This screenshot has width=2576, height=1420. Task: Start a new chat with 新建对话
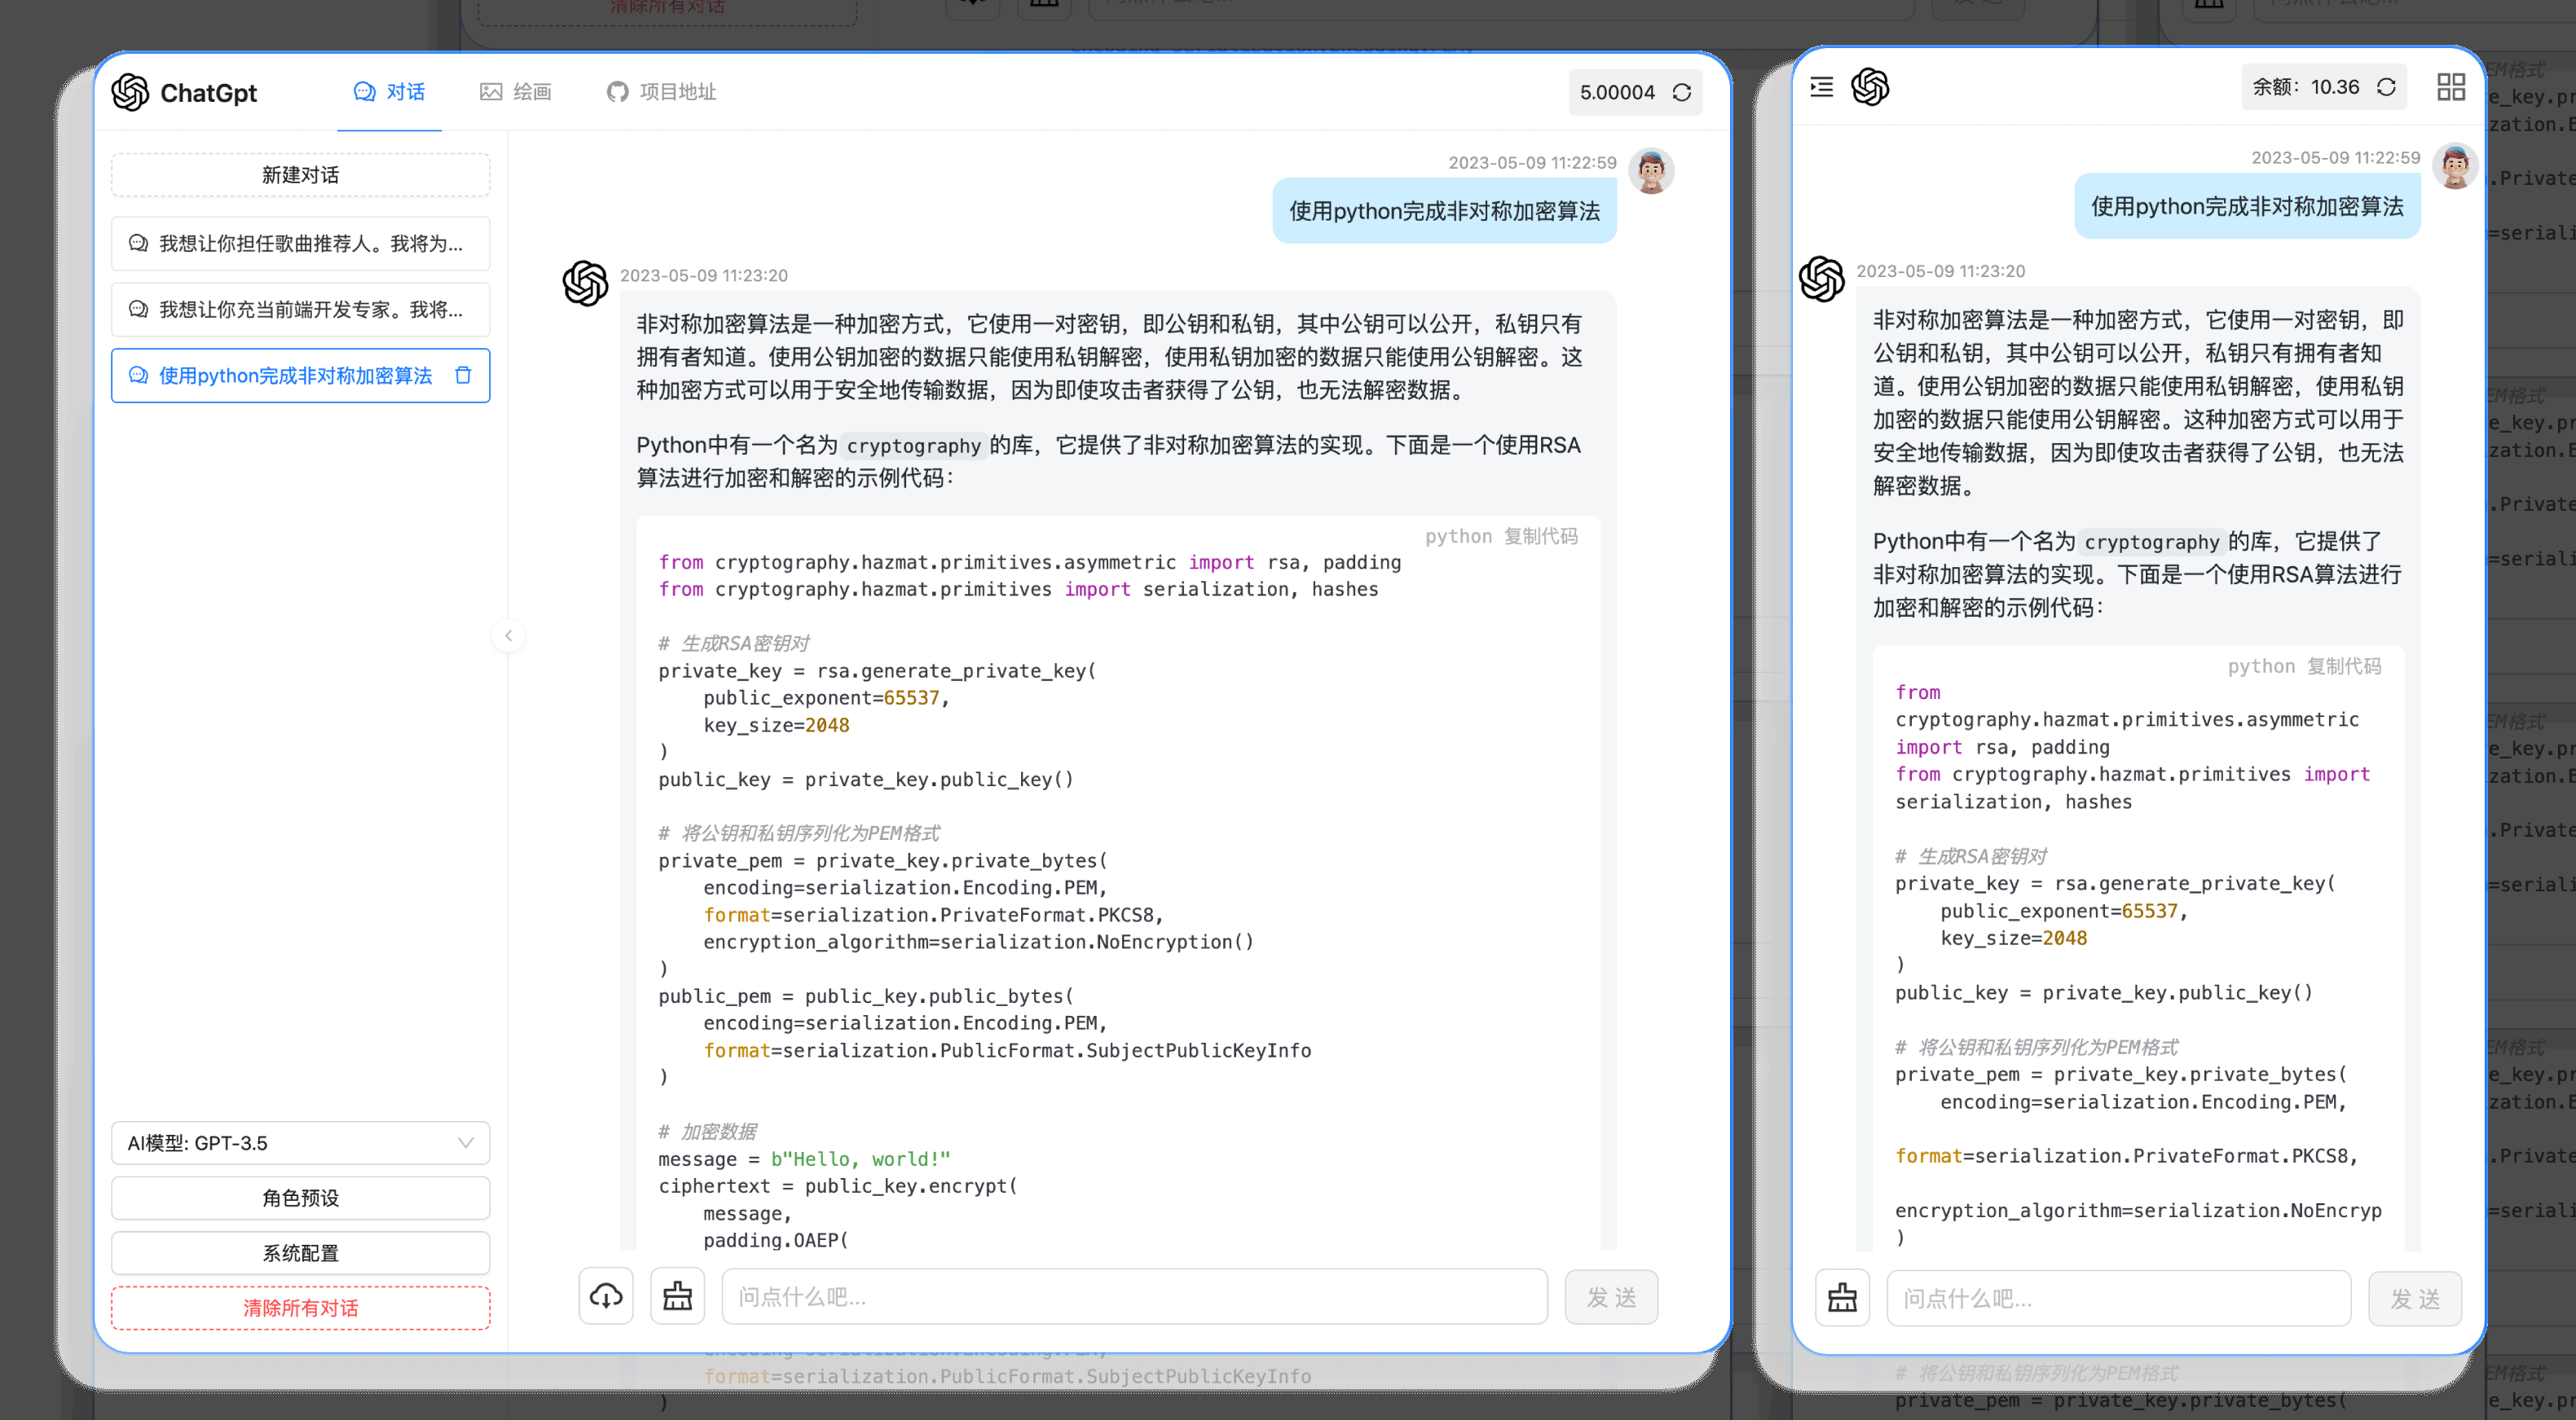tap(300, 174)
